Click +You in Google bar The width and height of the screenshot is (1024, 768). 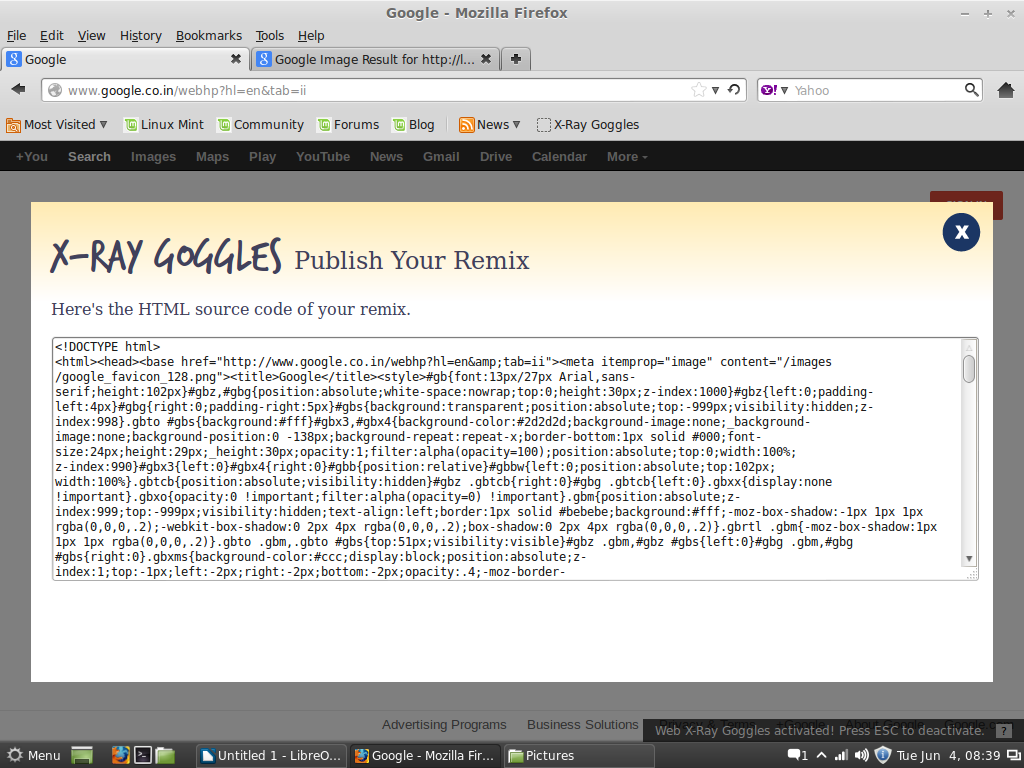pyautogui.click(x=32, y=157)
